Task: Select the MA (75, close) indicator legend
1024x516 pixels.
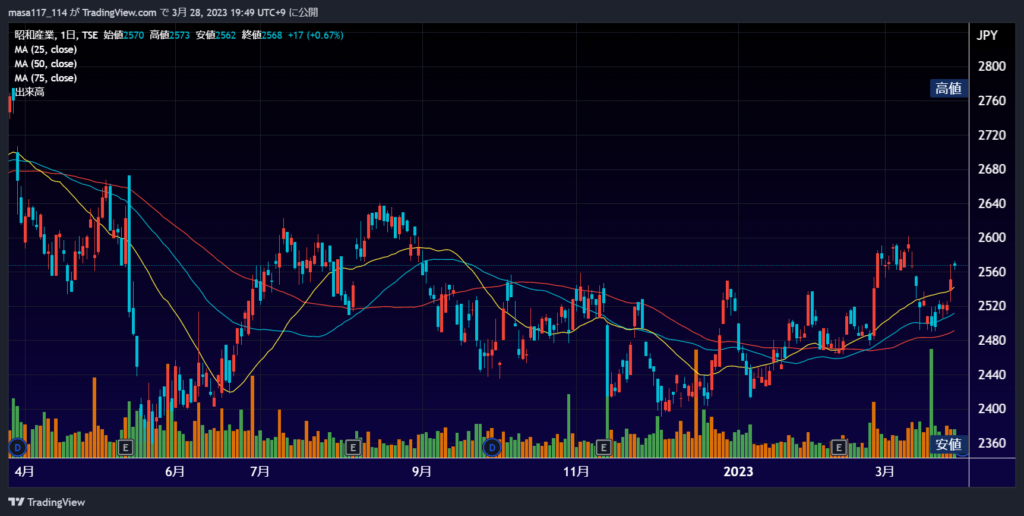Action: pyautogui.click(x=45, y=78)
